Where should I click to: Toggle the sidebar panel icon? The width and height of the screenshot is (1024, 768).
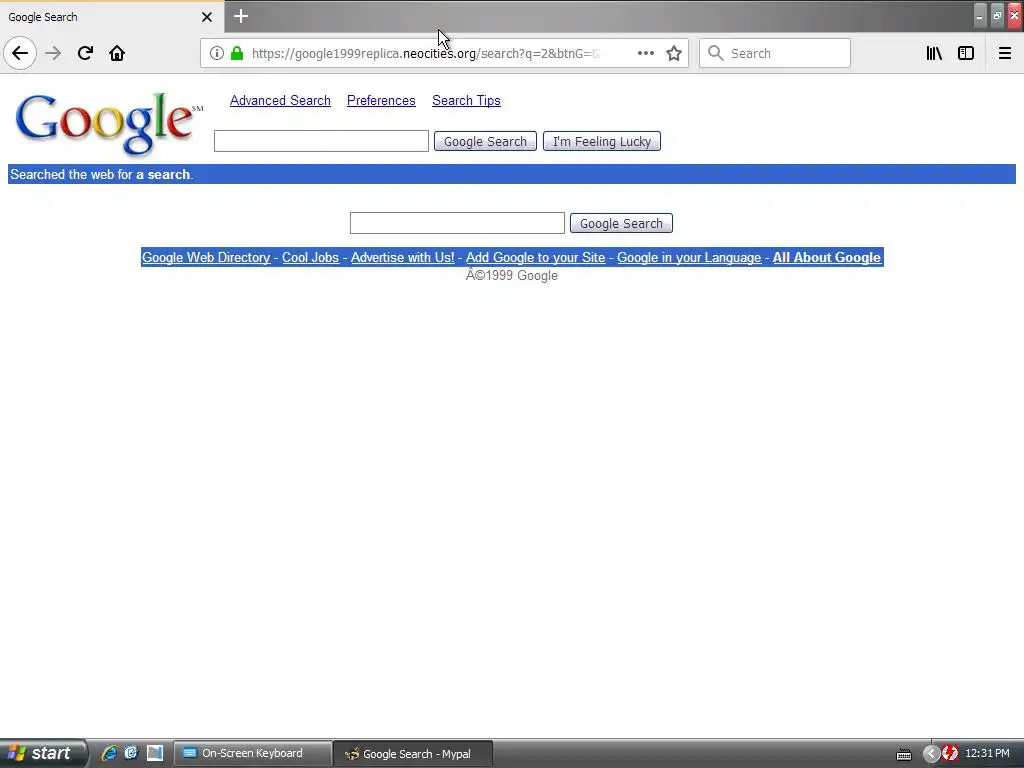[x=966, y=53]
